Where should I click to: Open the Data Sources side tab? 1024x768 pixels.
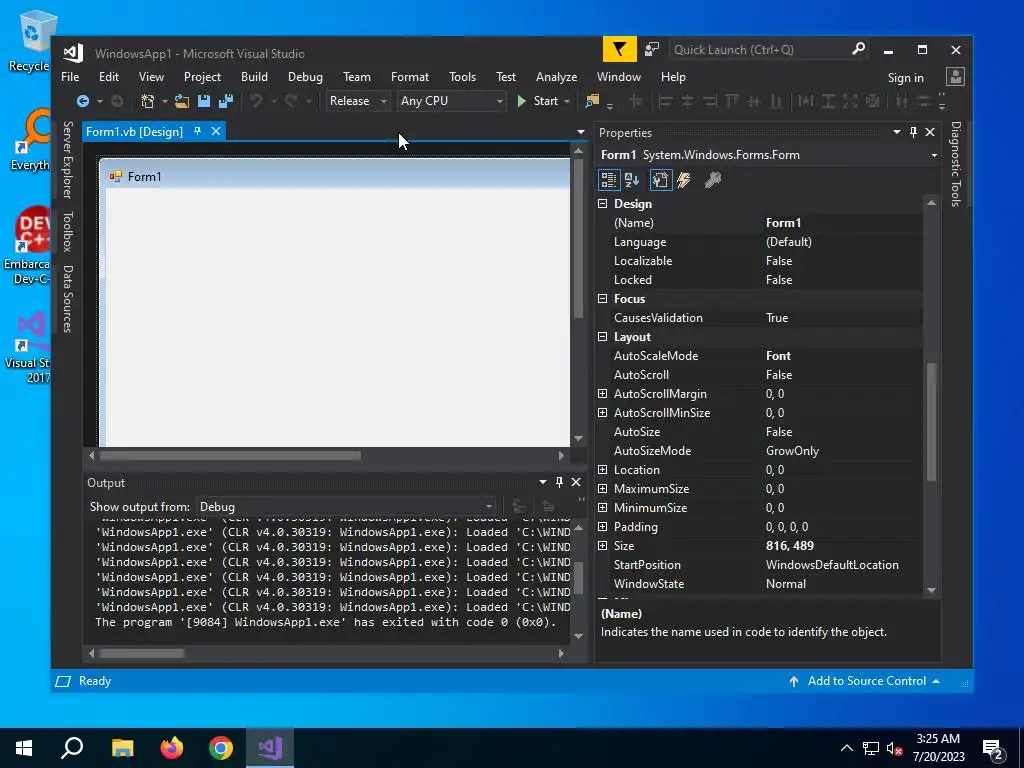67,298
